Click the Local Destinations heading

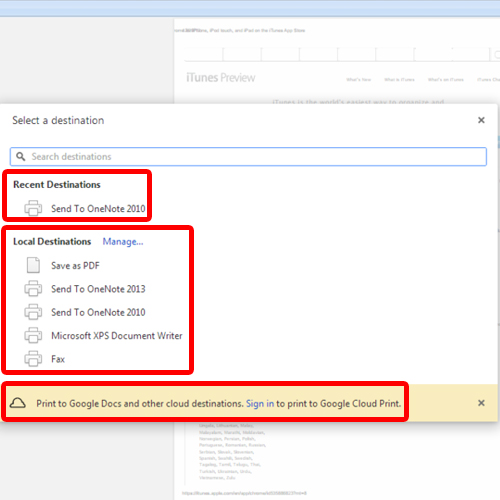(52, 242)
